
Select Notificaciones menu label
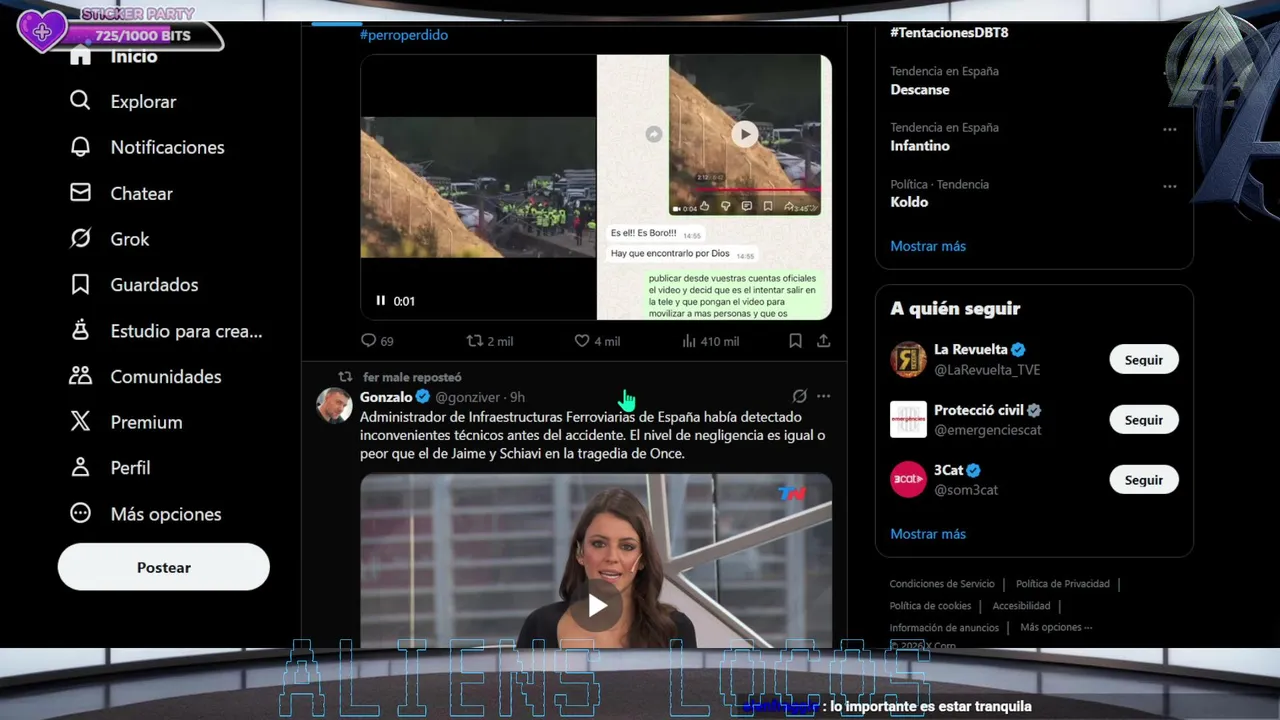coord(167,147)
